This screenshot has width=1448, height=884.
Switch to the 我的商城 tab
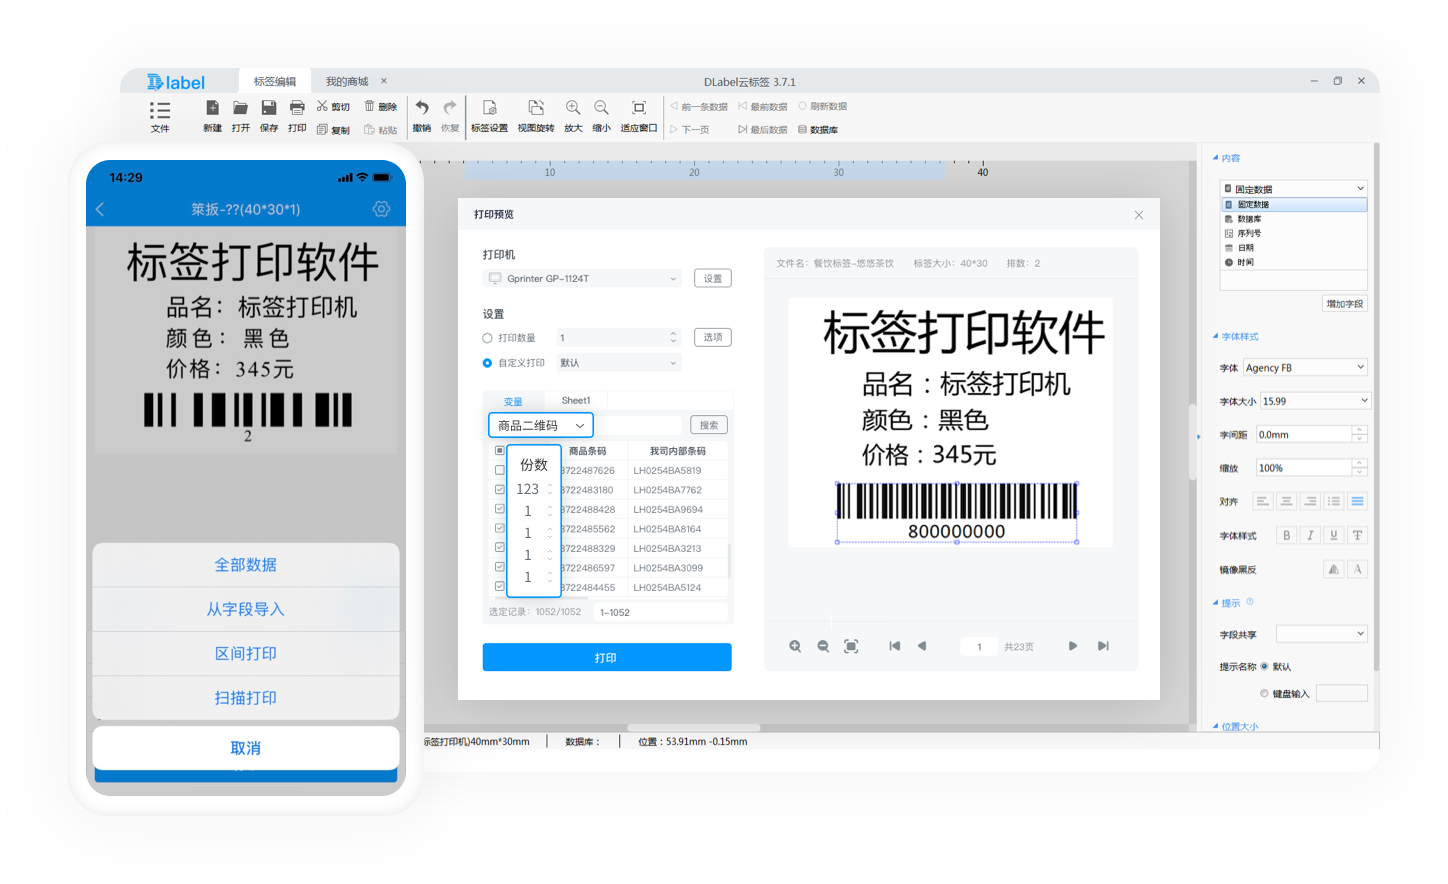point(347,81)
